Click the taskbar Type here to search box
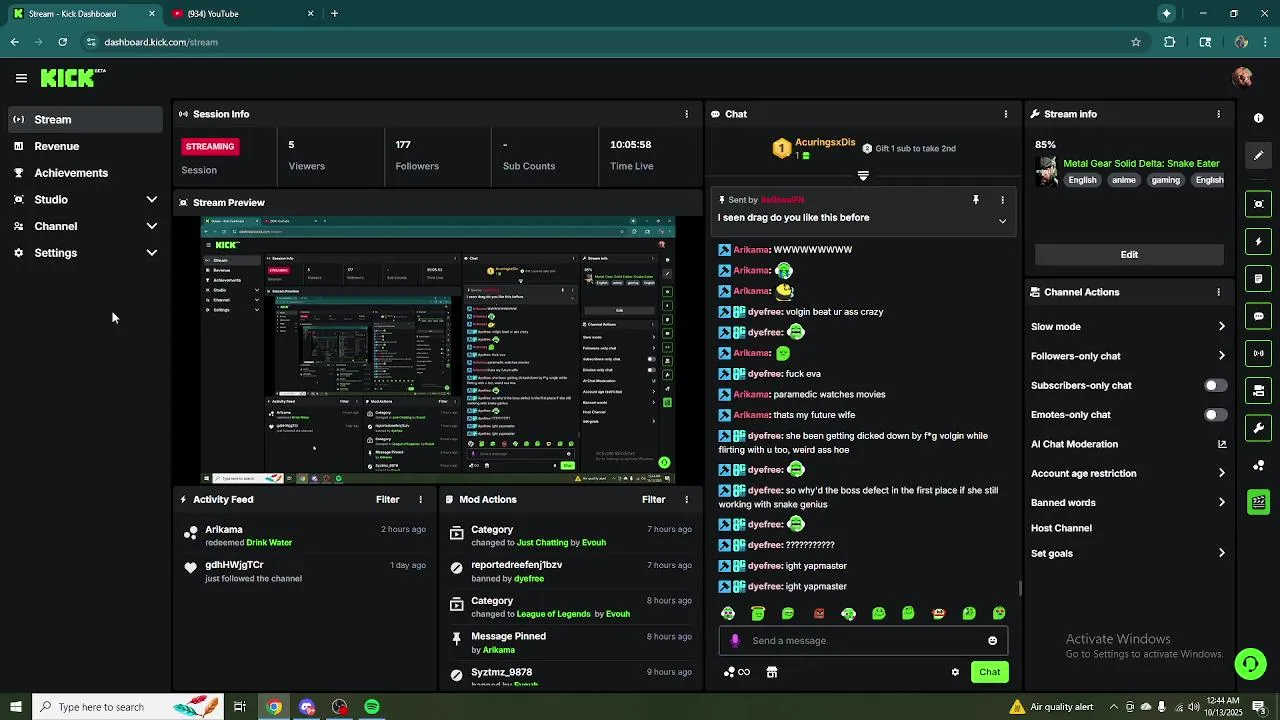The height and width of the screenshot is (720, 1280). (x=128, y=707)
